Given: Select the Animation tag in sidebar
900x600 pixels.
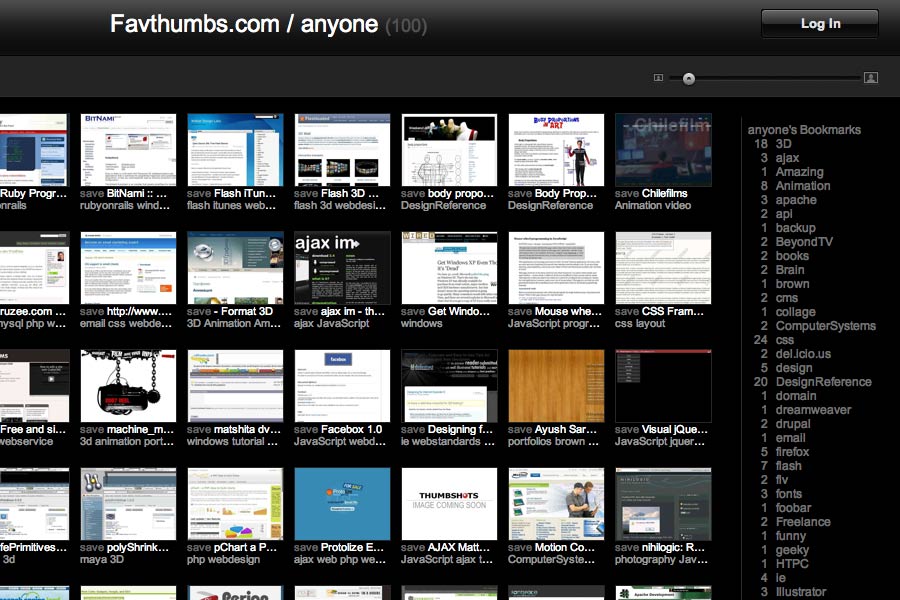Looking at the screenshot, I should pos(803,186).
